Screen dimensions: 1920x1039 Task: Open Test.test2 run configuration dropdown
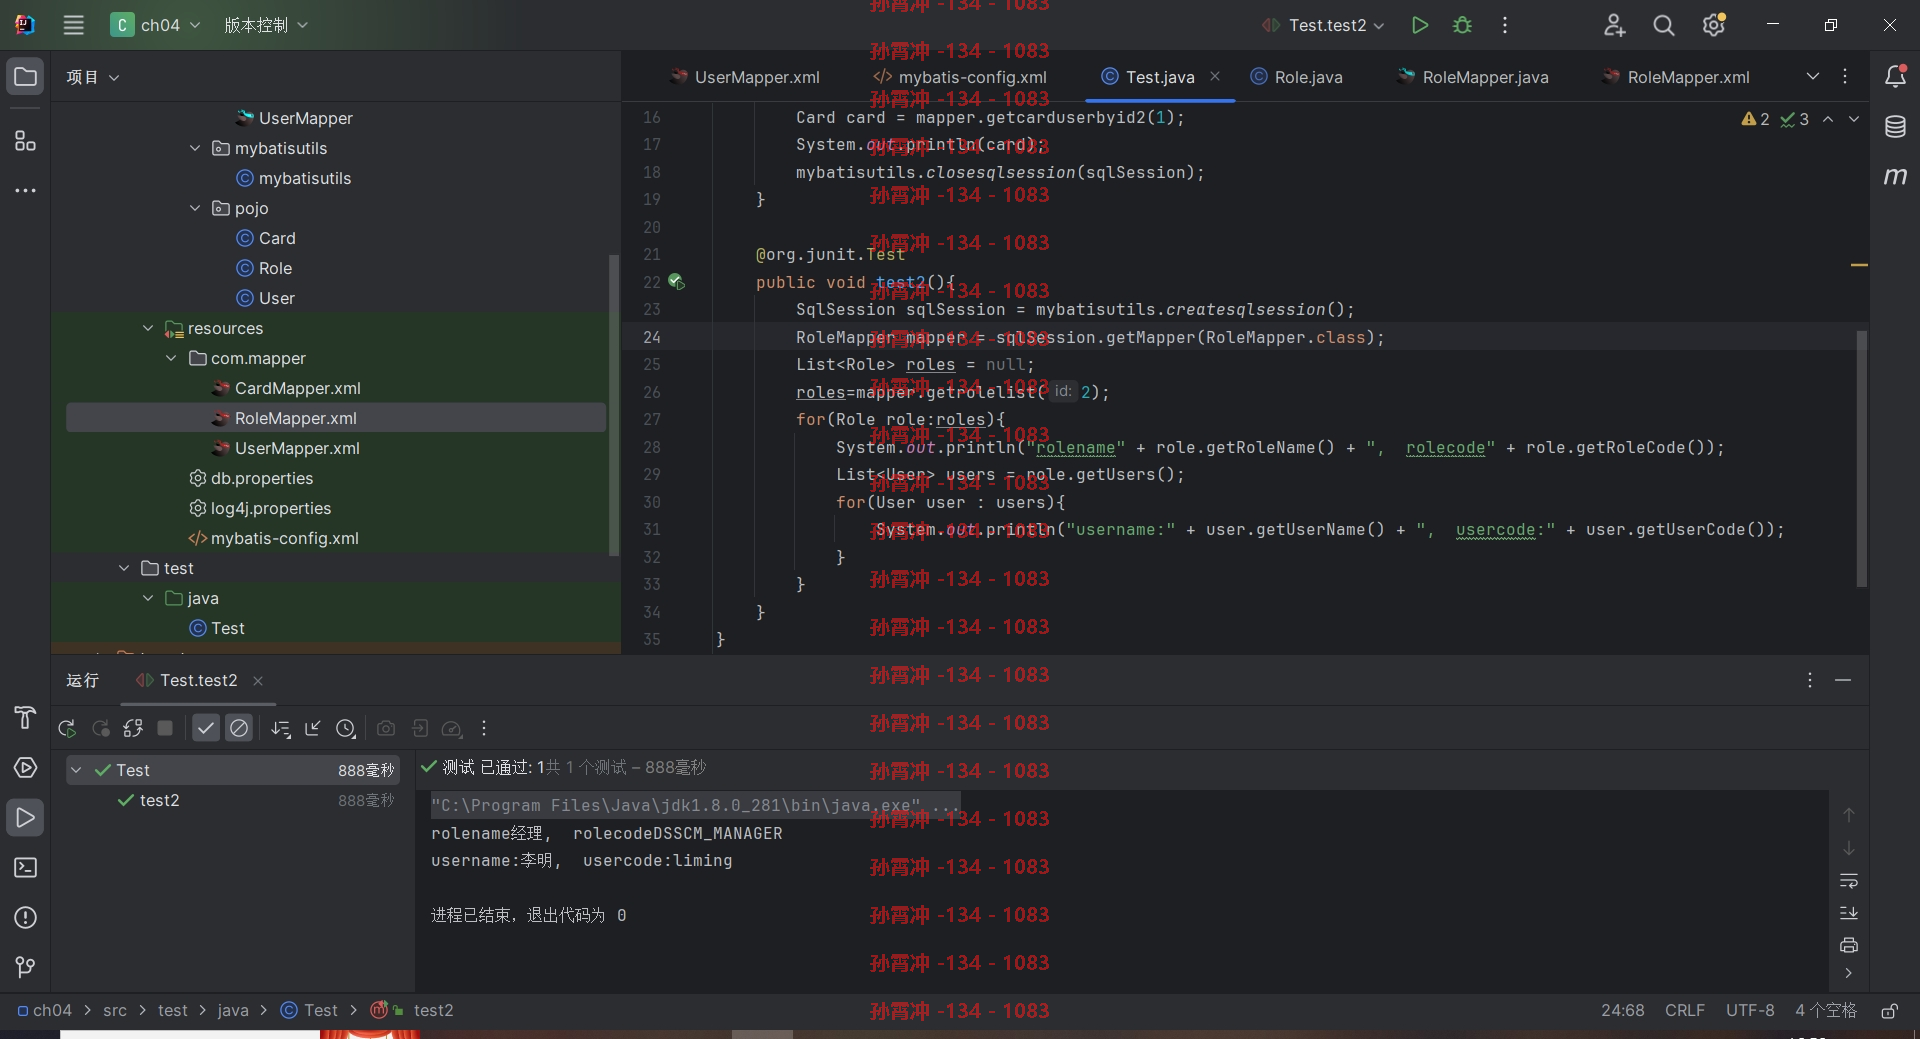point(1322,25)
